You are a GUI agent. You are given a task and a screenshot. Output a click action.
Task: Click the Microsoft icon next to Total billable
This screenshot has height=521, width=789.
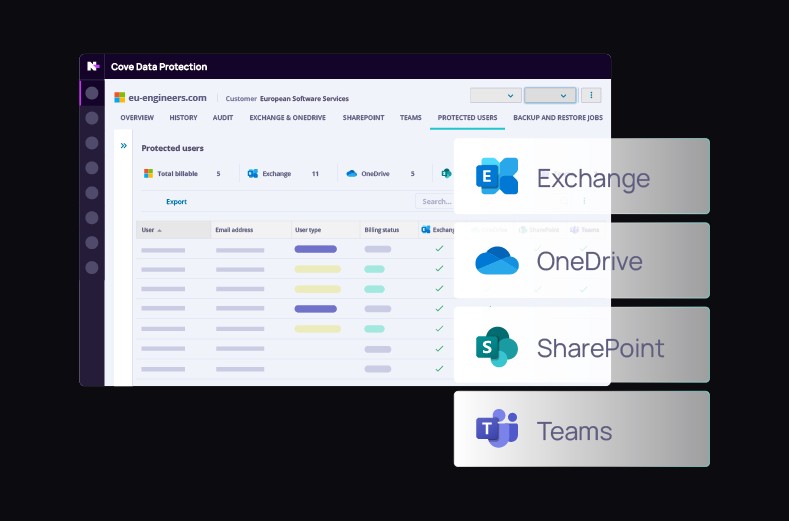148,174
